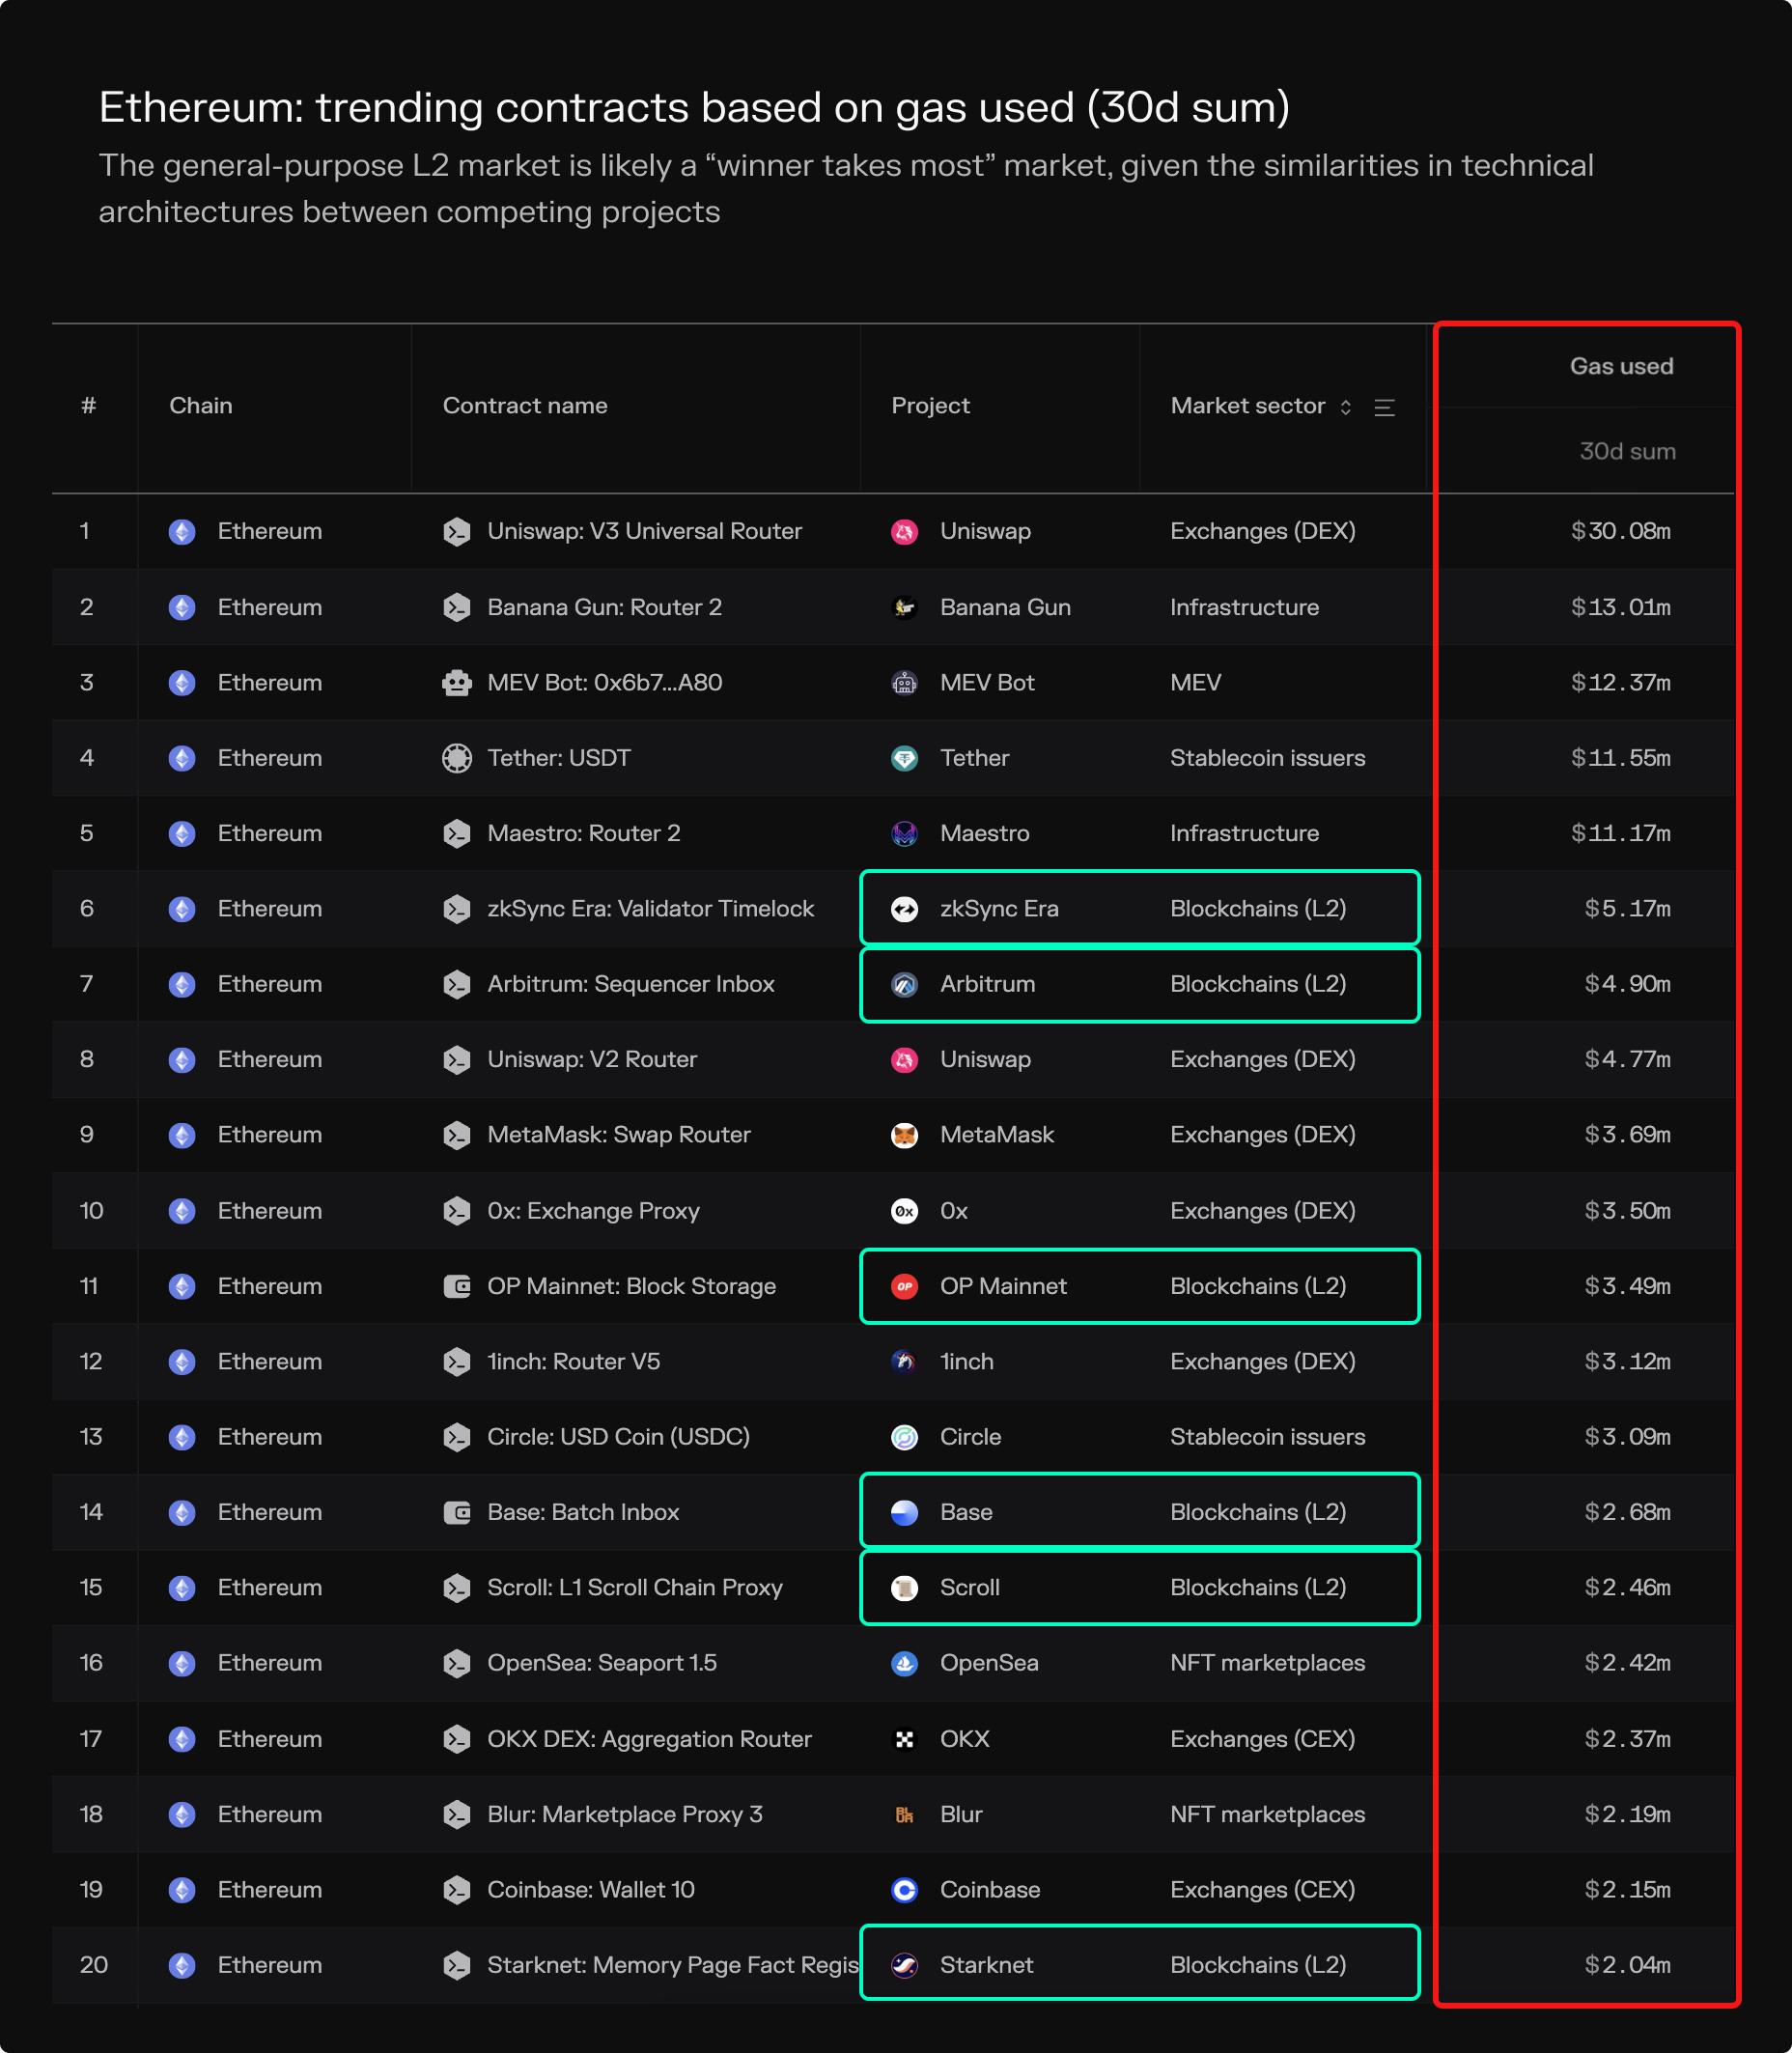
Task: Open the MetaMask: Swap Router contract
Action: (x=618, y=1135)
